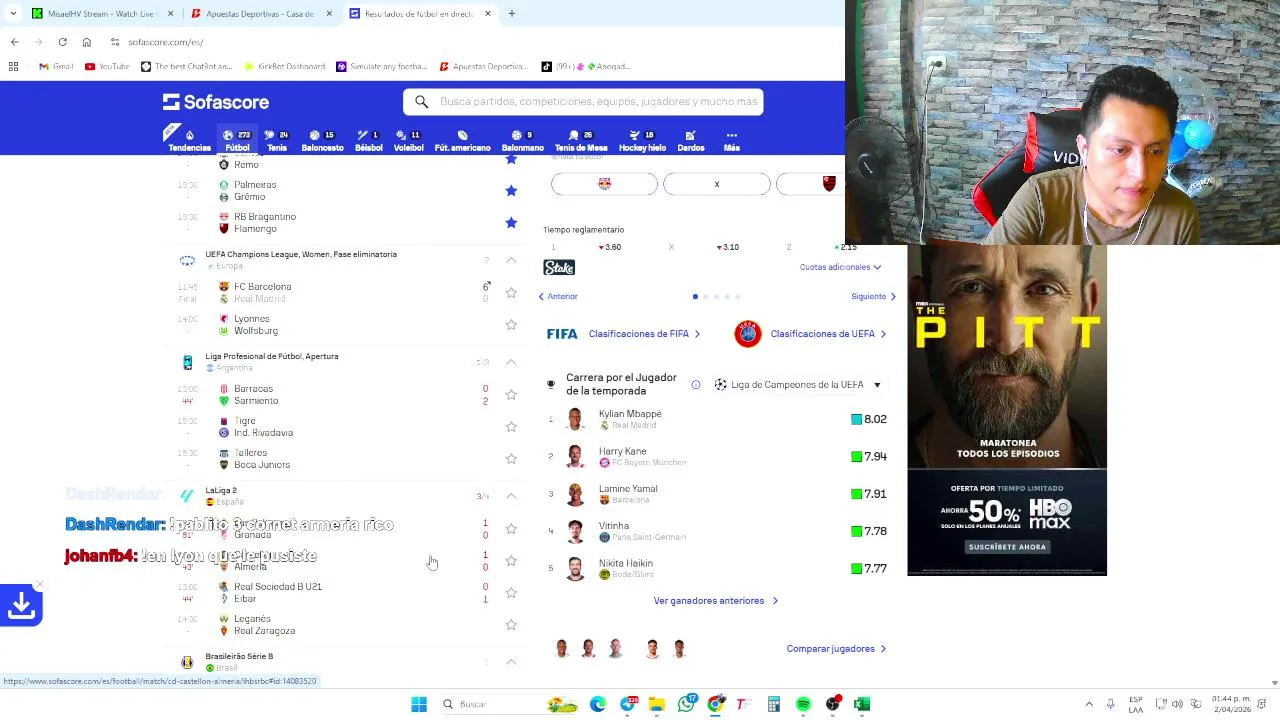1280x720 pixels.
Task: Reload the page in the browser
Action: coord(62,42)
